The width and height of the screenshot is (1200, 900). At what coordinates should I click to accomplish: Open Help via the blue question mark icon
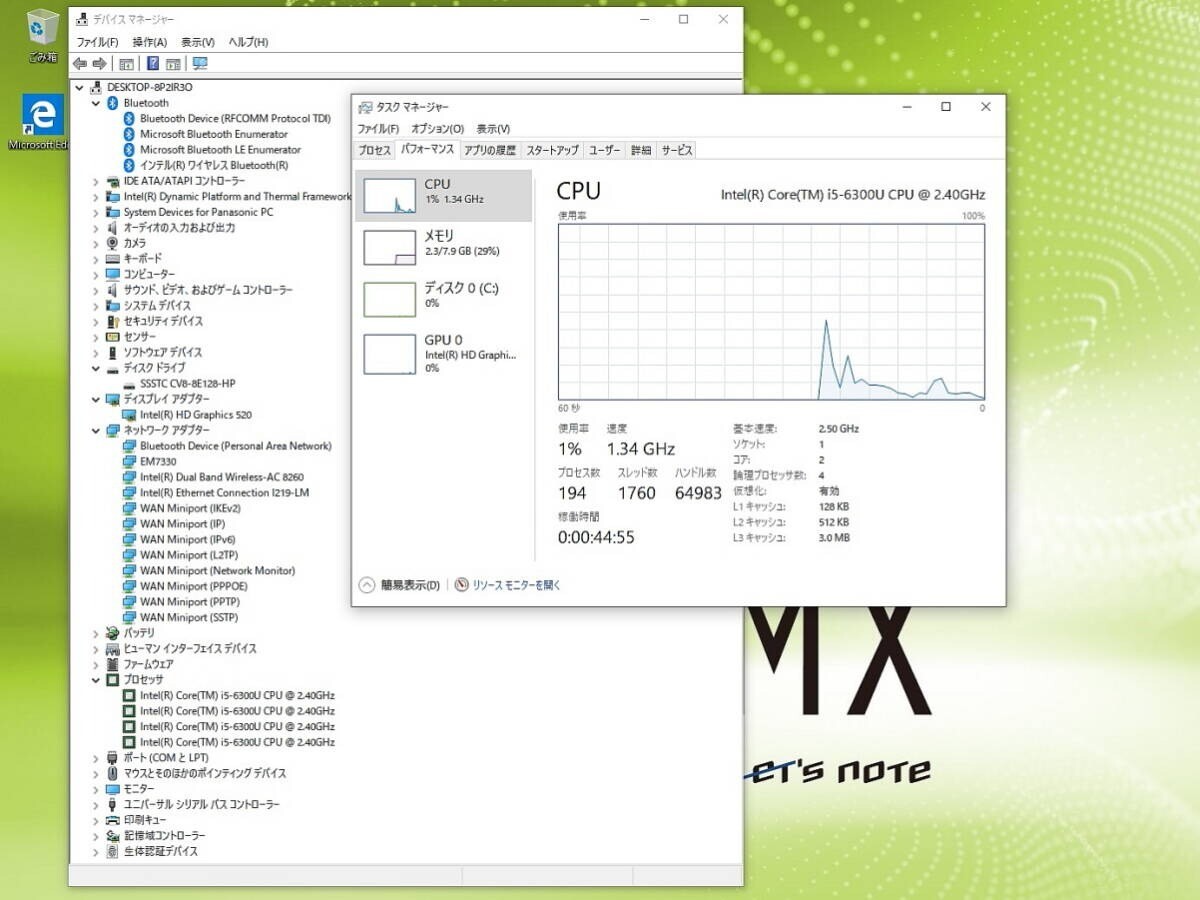click(153, 64)
